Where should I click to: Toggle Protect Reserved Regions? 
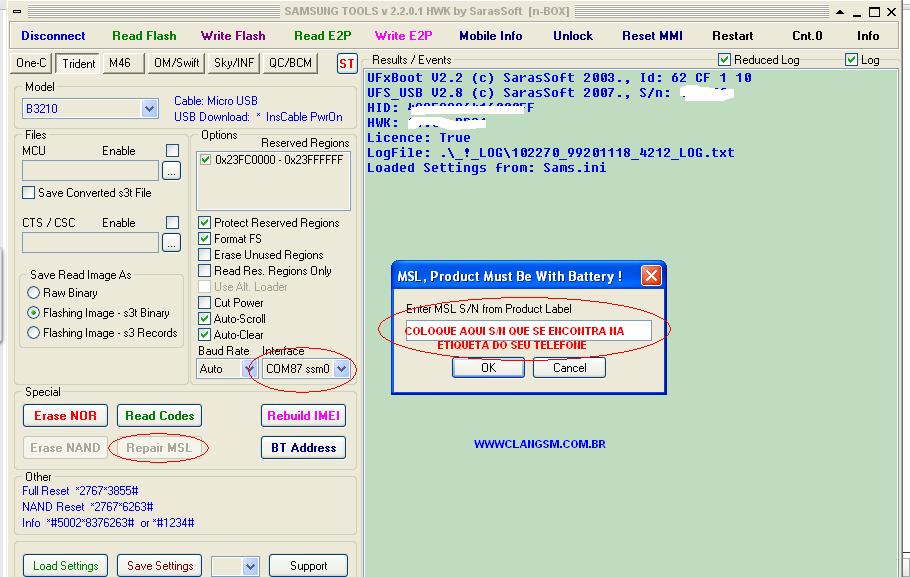point(204,222)
